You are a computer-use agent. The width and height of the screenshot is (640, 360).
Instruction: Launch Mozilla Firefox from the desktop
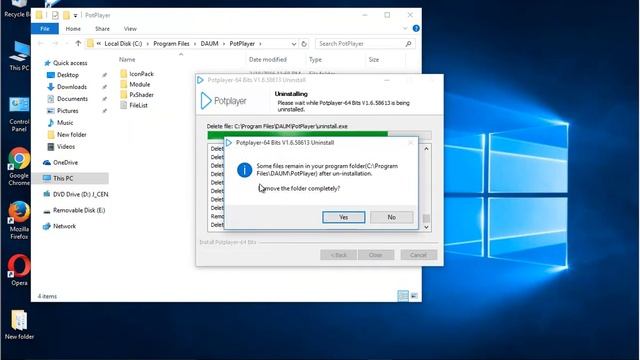19,220
